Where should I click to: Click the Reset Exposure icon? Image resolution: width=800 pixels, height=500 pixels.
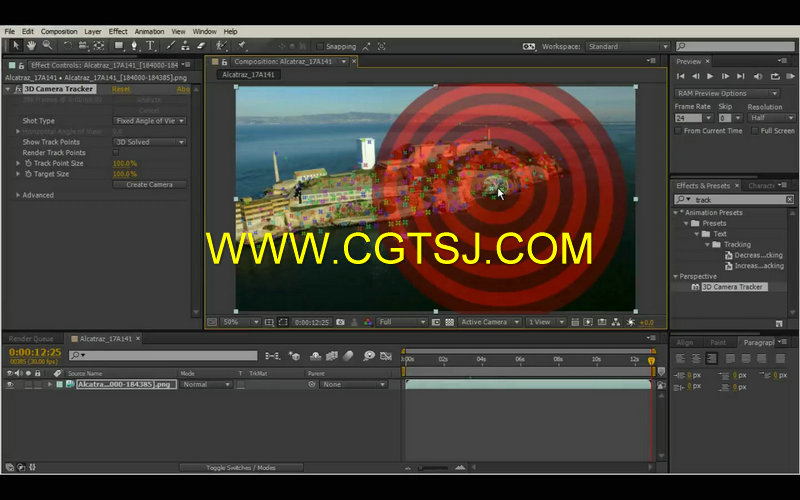click(x=631, y=322)
